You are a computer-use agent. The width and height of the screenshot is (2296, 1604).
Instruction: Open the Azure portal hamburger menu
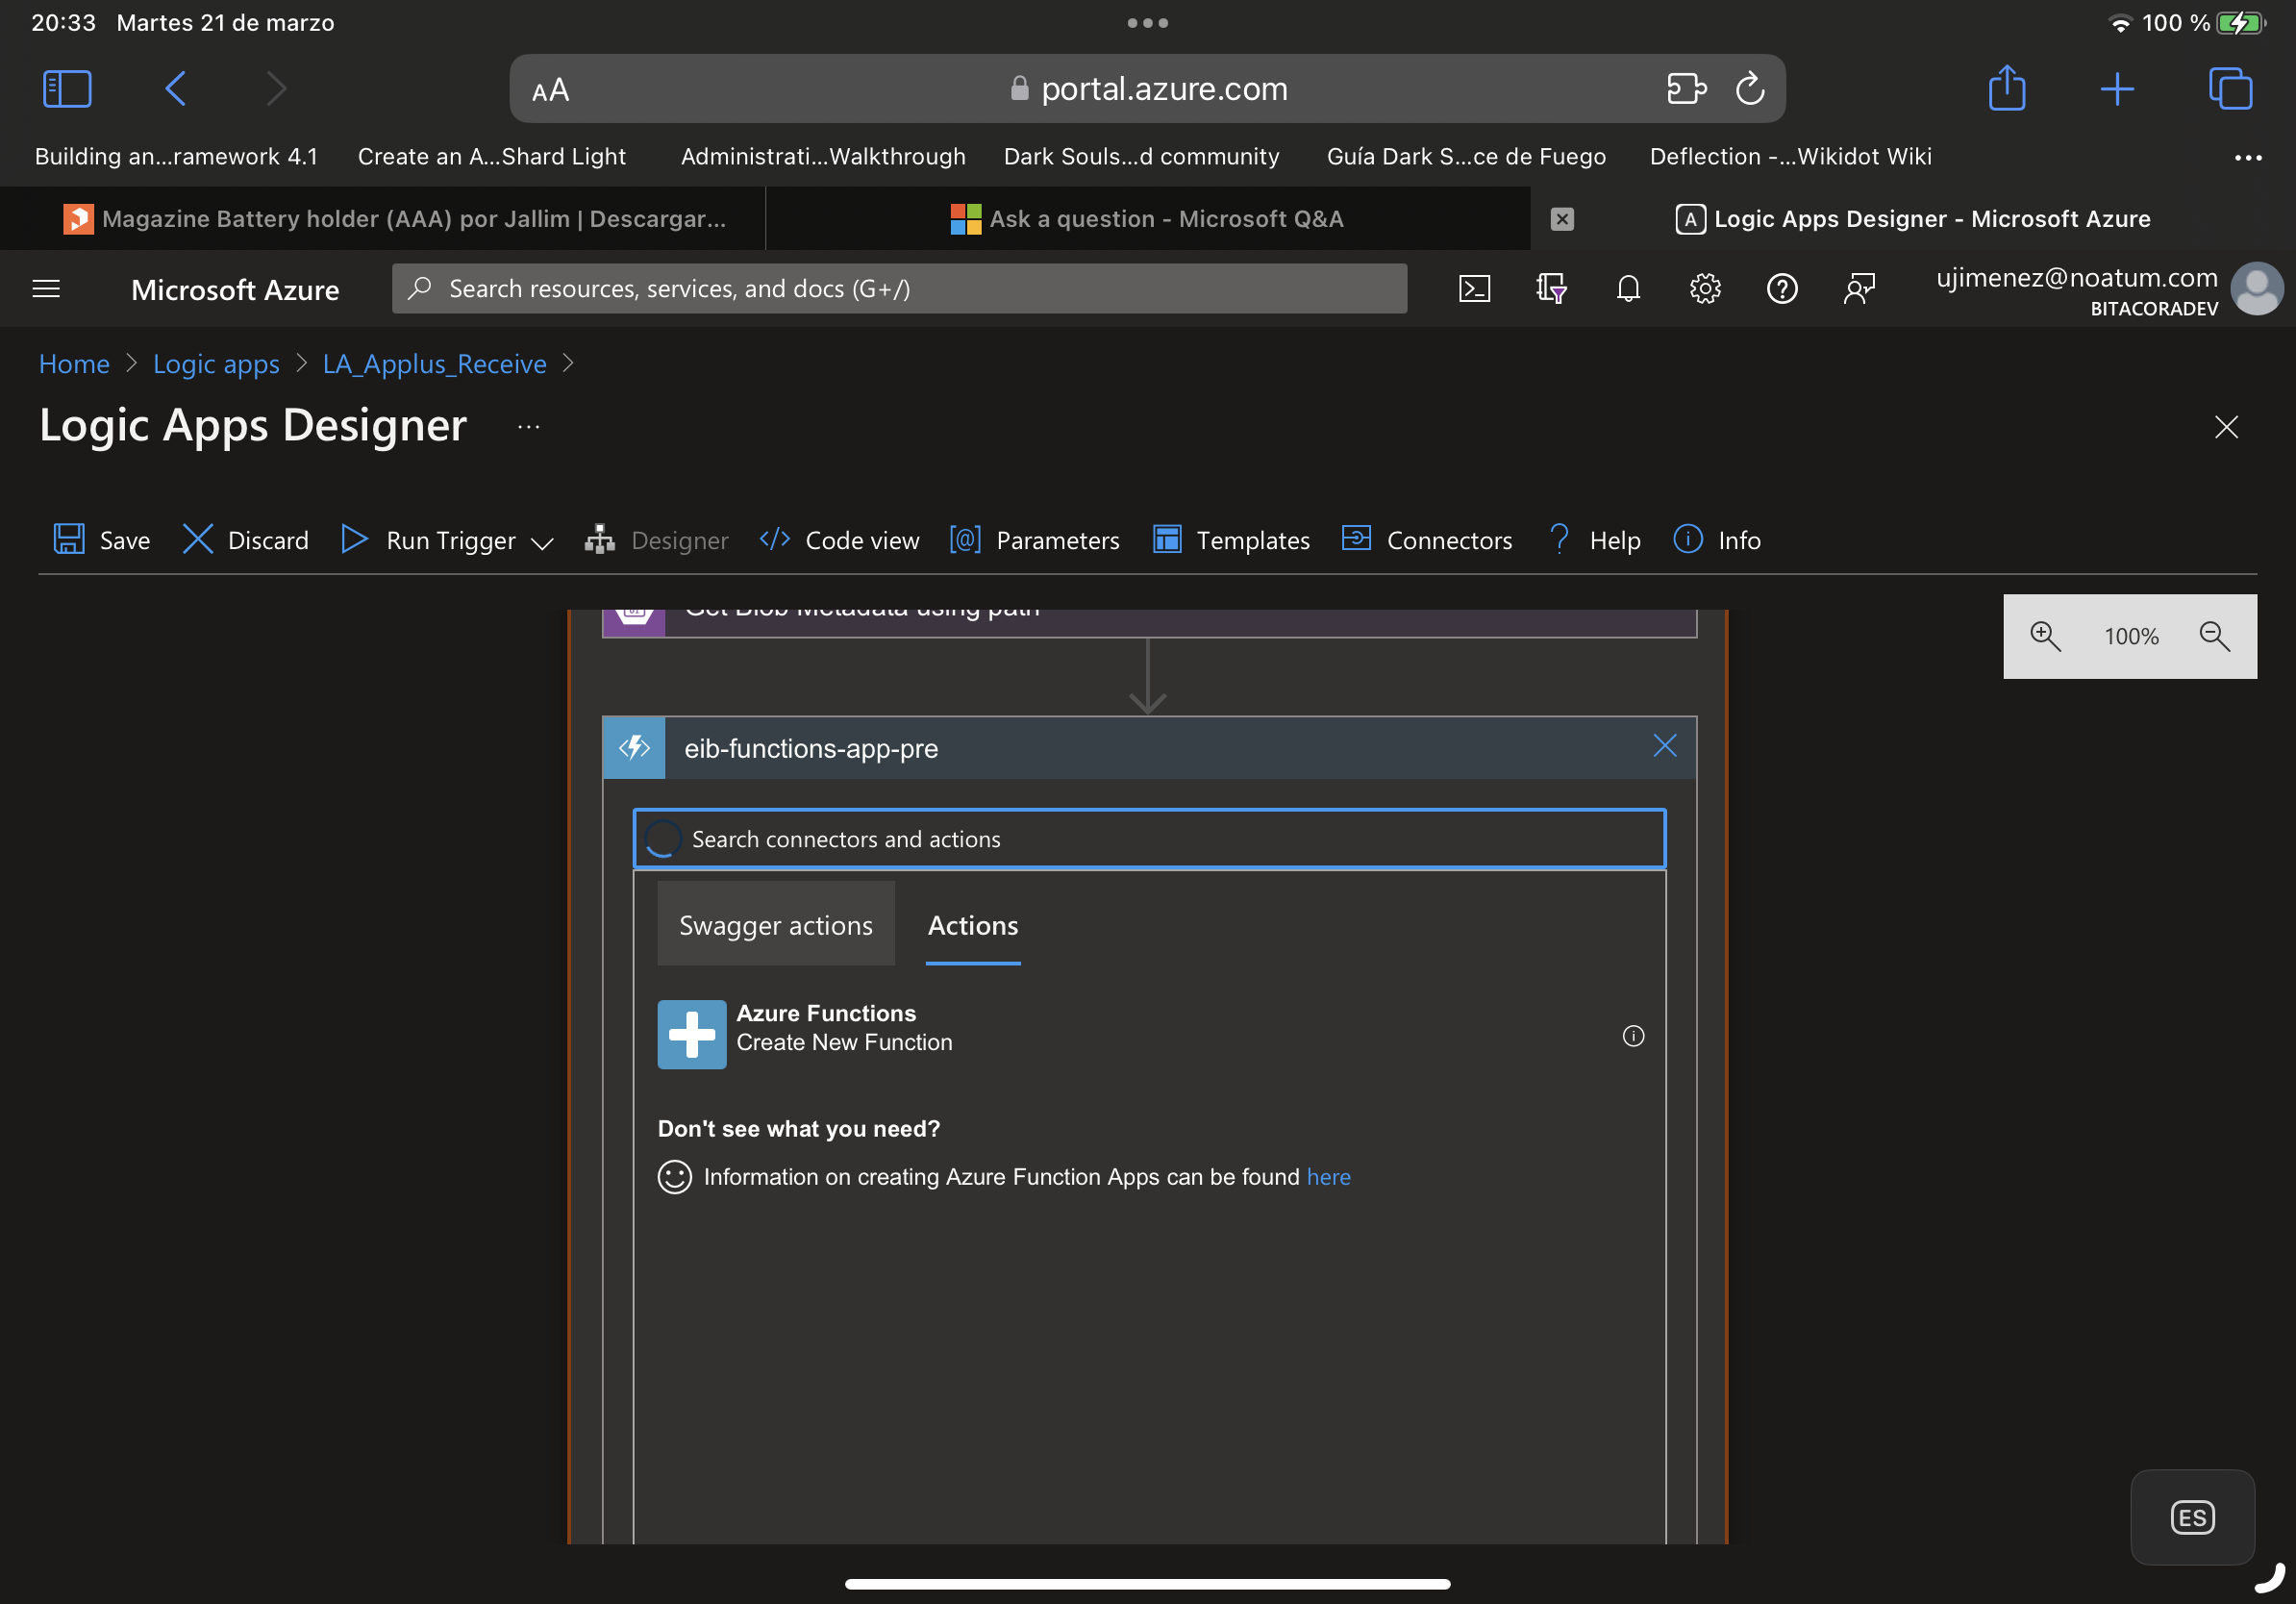(x=46, y=289)
